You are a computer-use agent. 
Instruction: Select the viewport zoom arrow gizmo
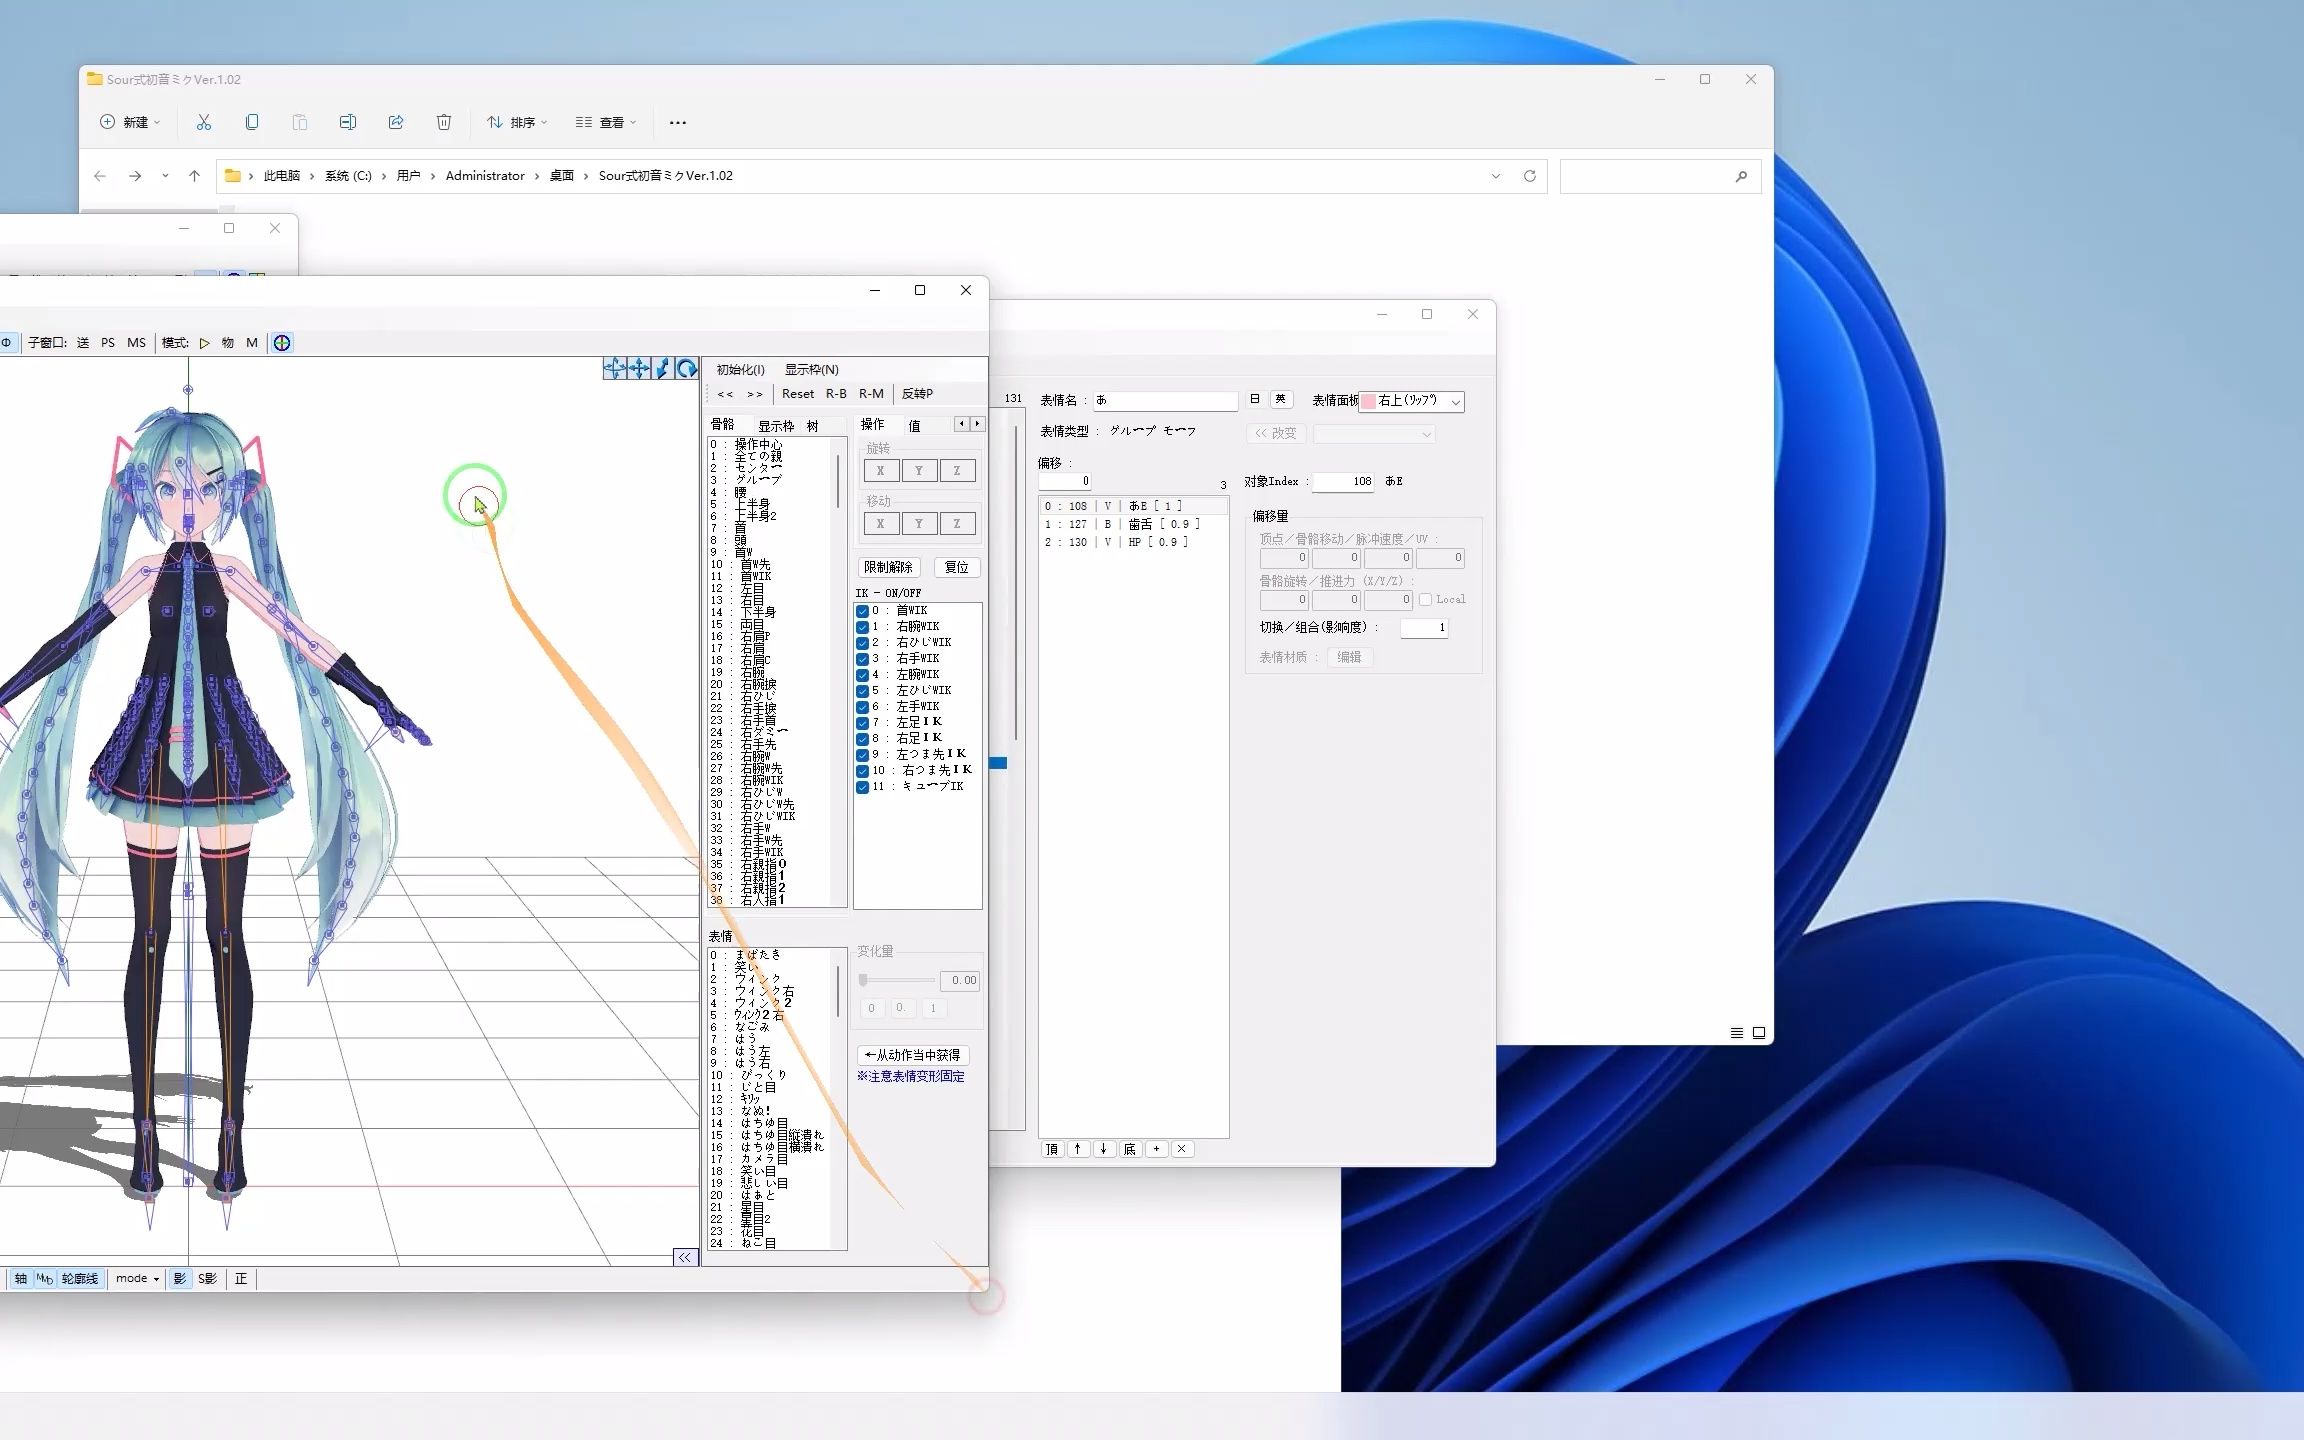click(x=662, y=369)
